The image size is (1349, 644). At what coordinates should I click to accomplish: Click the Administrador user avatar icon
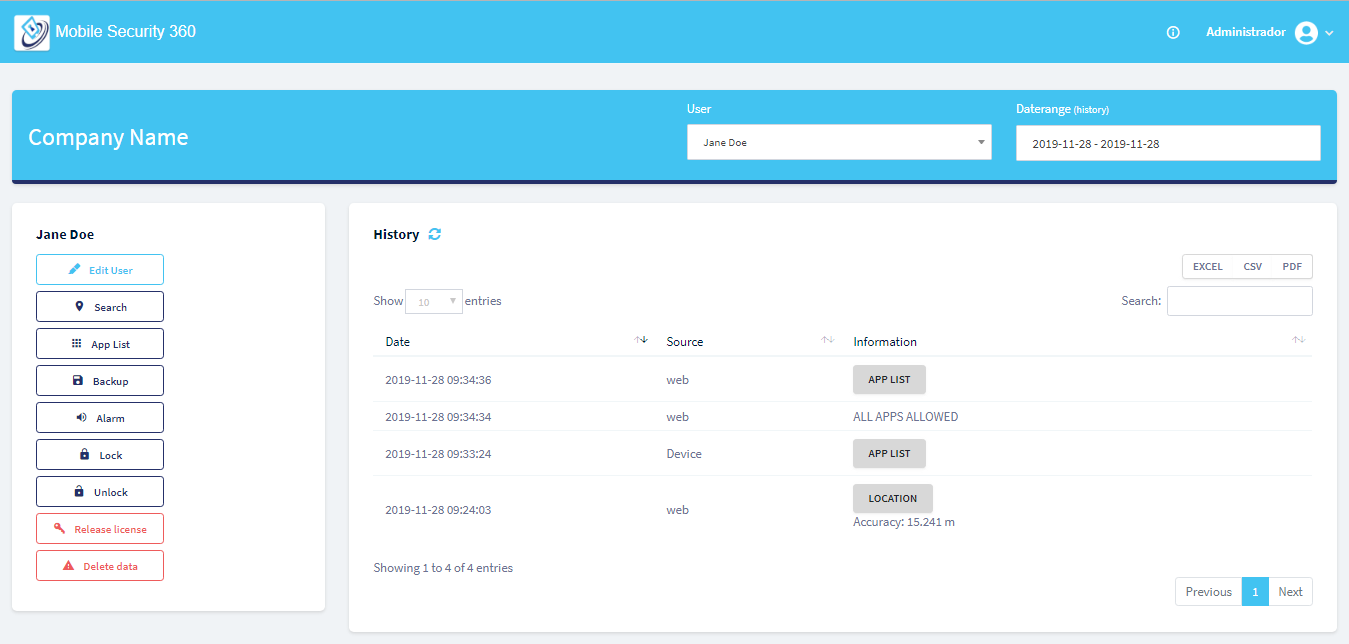pos(1306,33)
